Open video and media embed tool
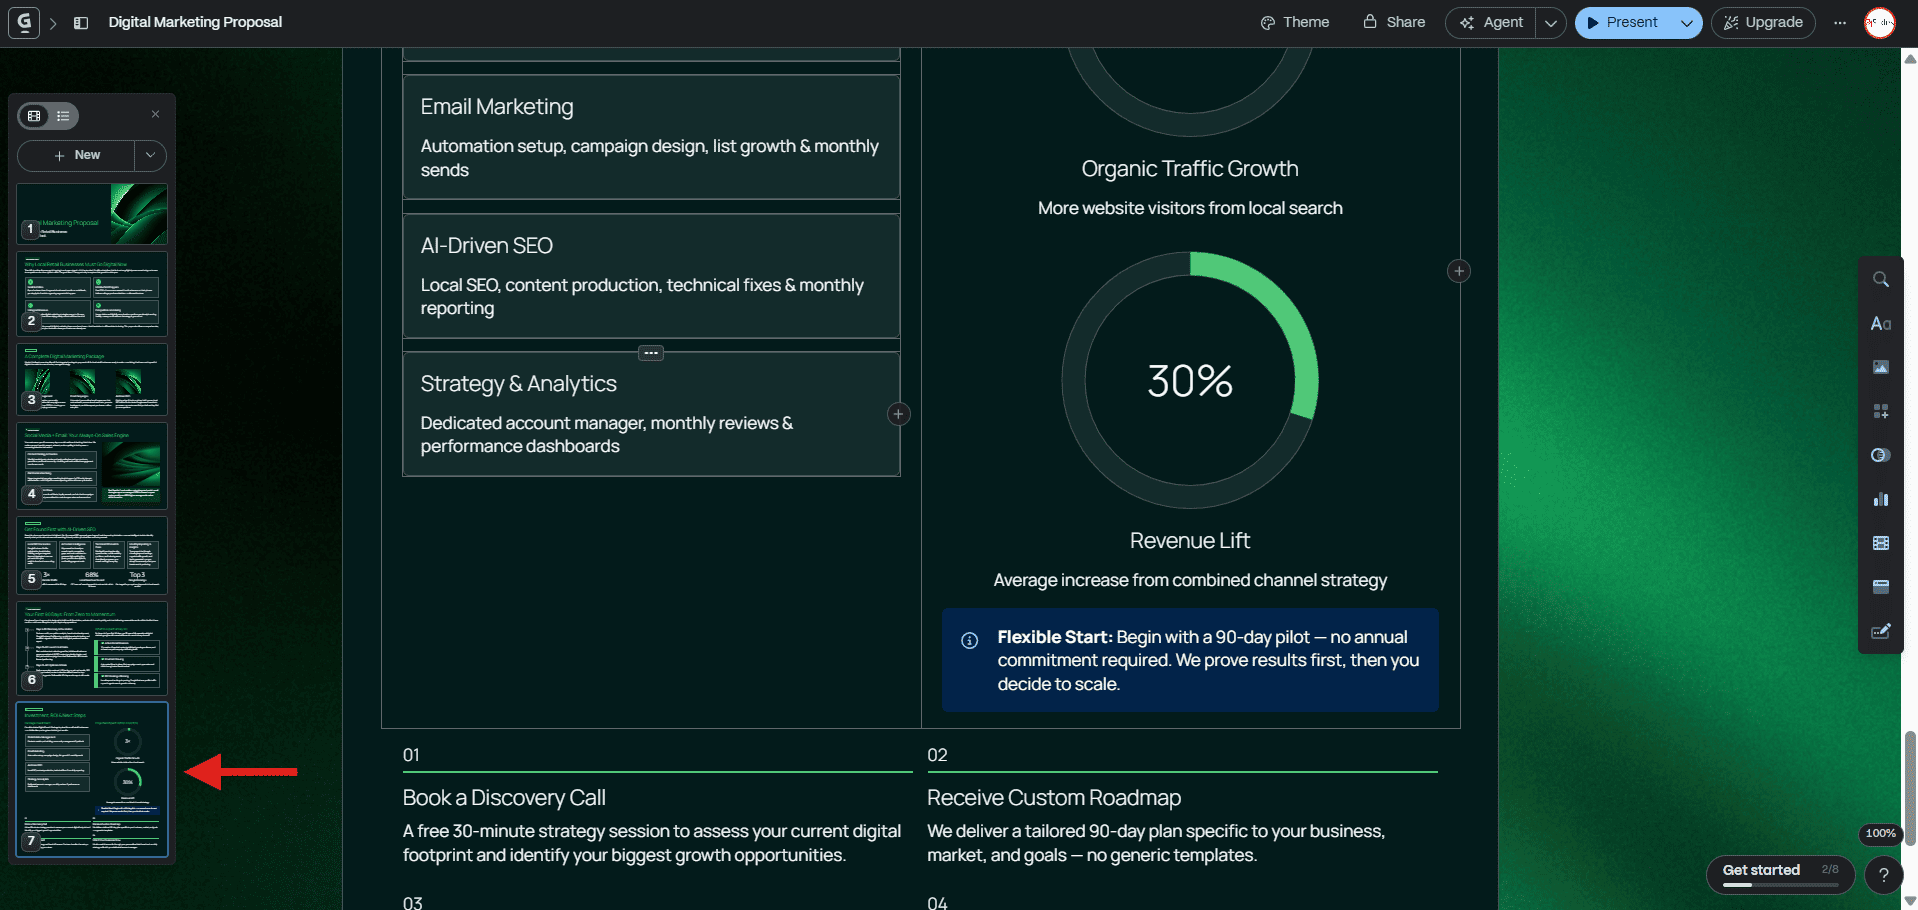Screen dimensions: 1918x910 point(1880,543)
